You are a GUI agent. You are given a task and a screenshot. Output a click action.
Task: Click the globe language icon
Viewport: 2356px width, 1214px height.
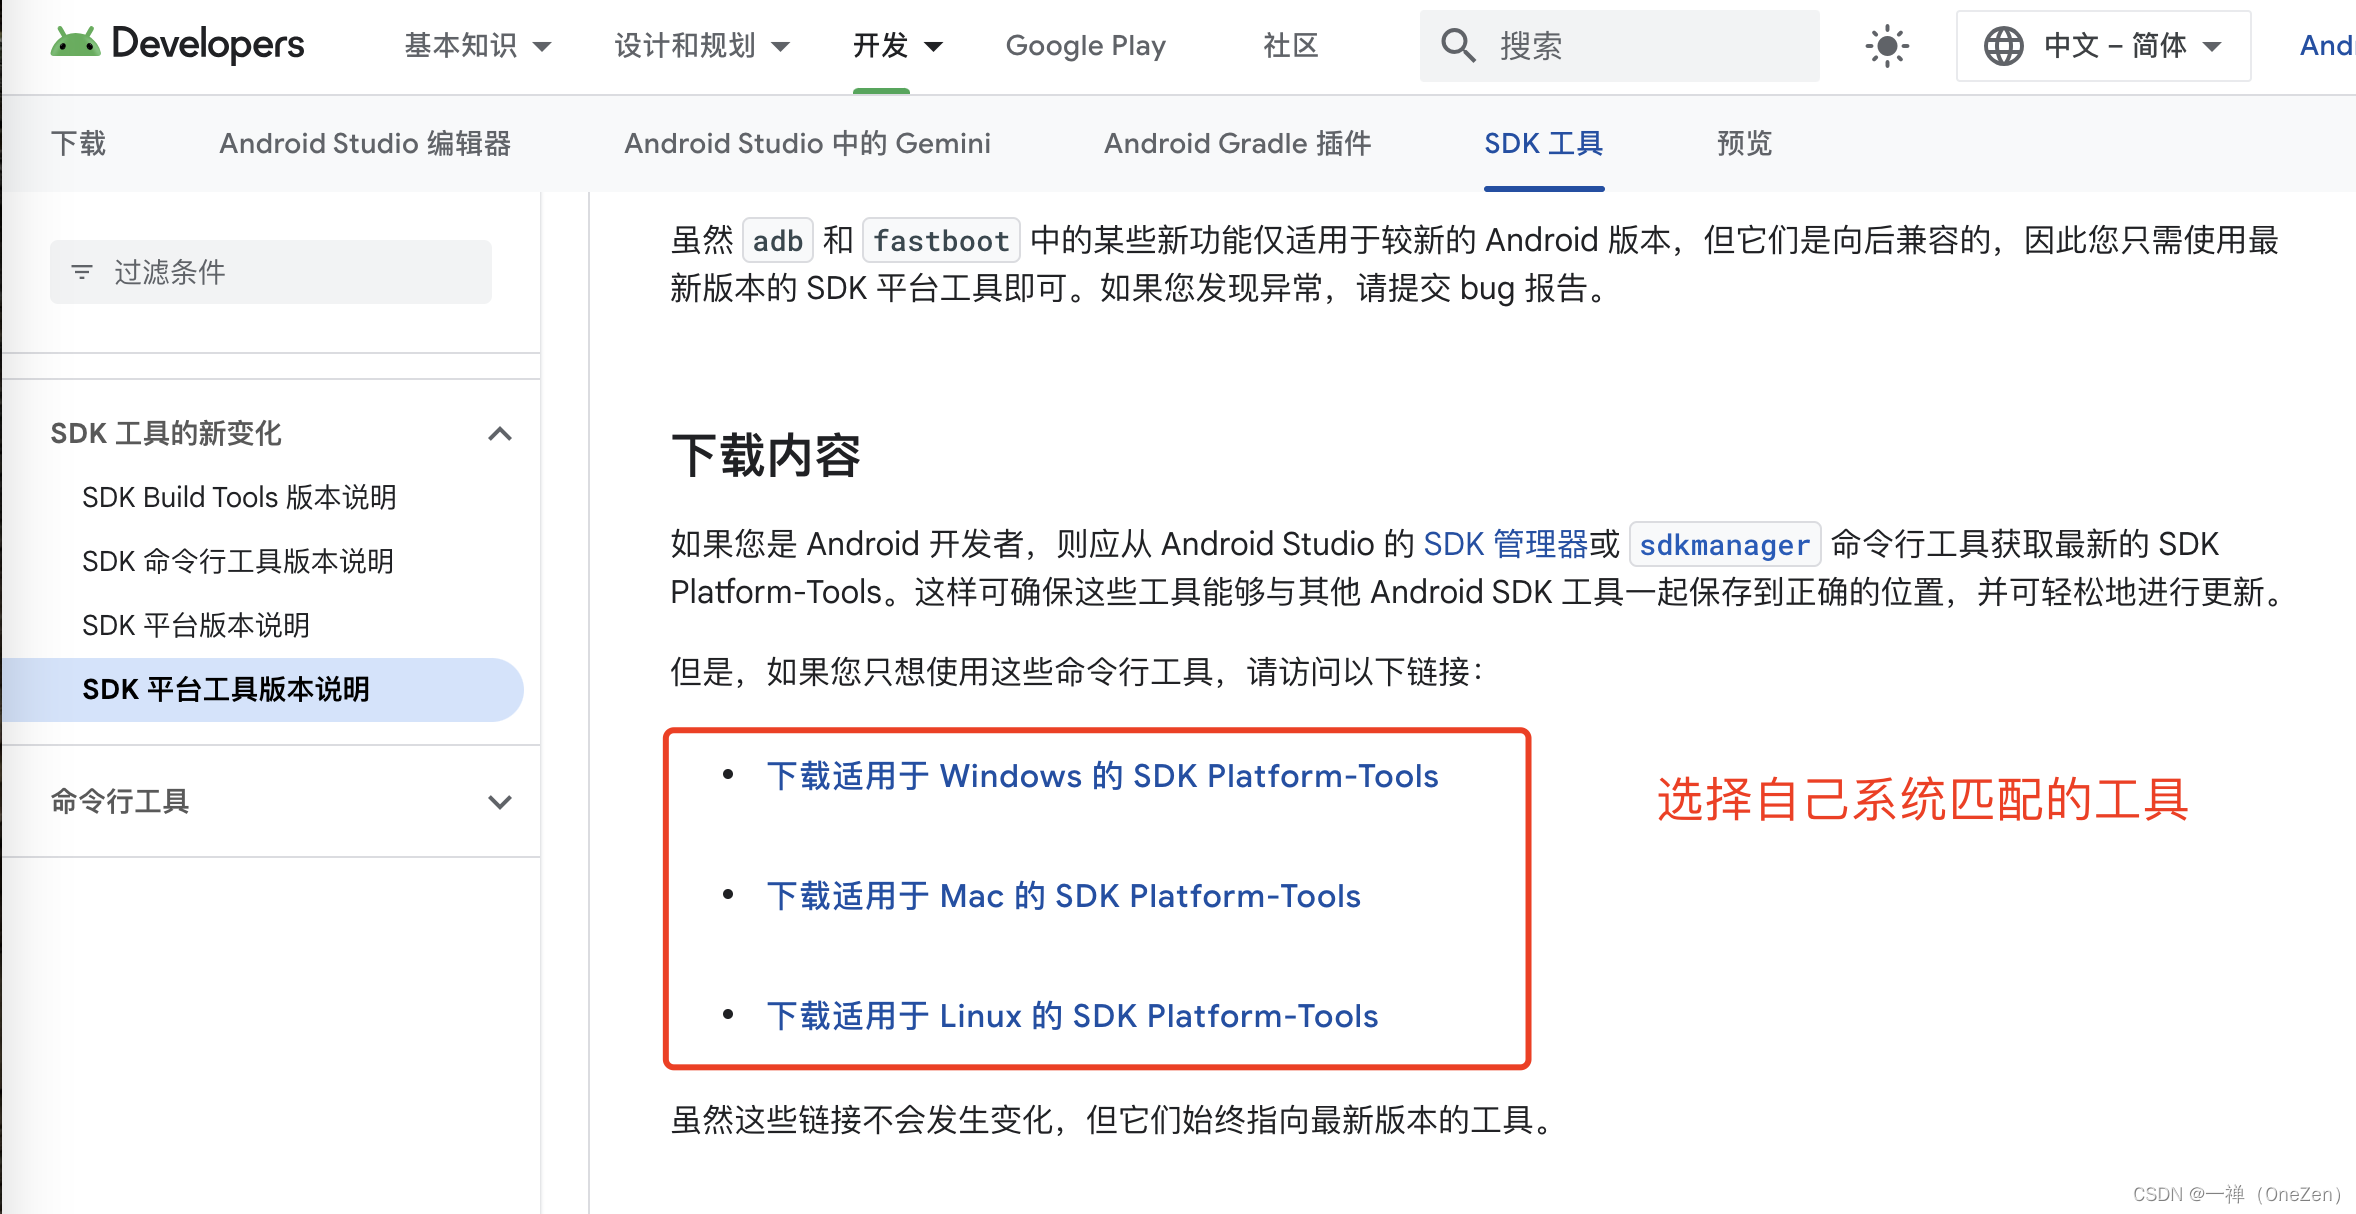tap(2003, 46)
